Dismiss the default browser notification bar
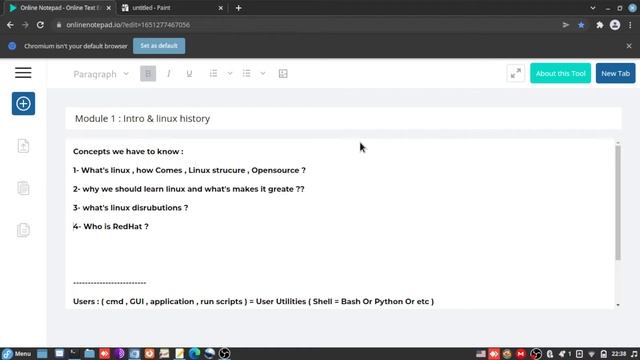The width and height of the screenshot is (640, 360). pos(629,46)
